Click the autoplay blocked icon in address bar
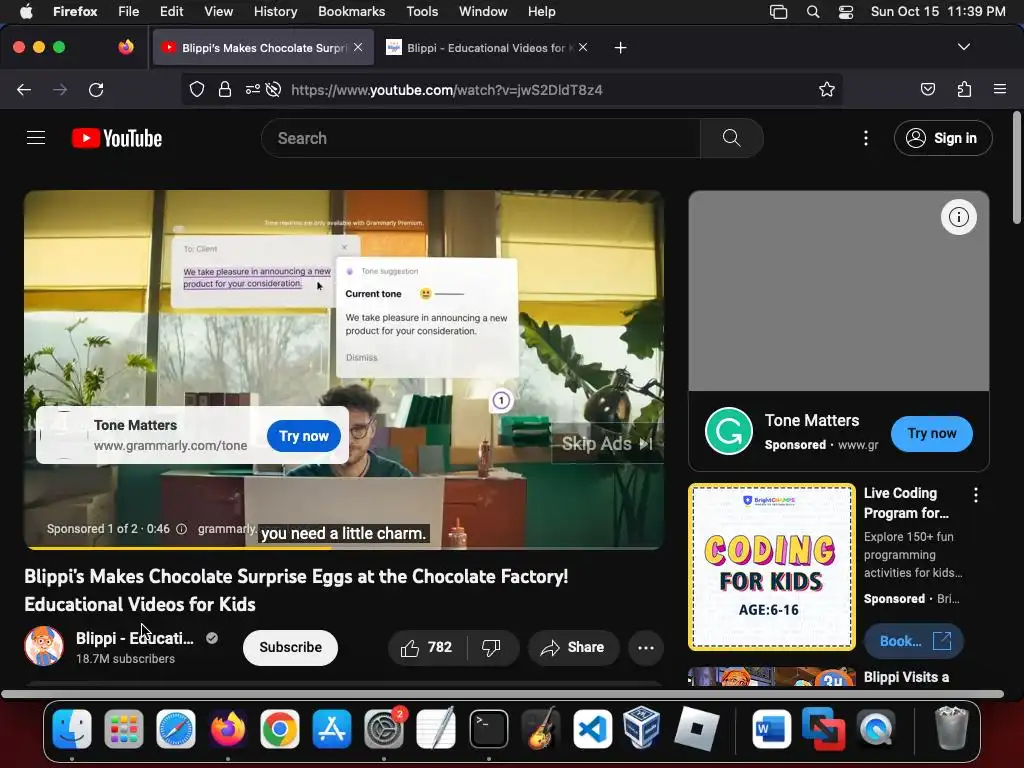Image resolution: width=1024 pixels, height=768 pixels. point(274,89)
